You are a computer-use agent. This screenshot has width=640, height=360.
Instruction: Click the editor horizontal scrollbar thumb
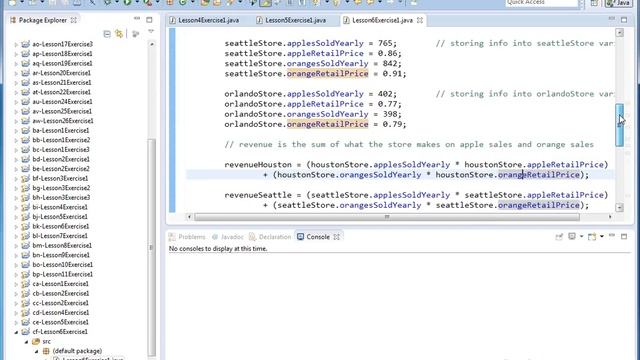387,217
